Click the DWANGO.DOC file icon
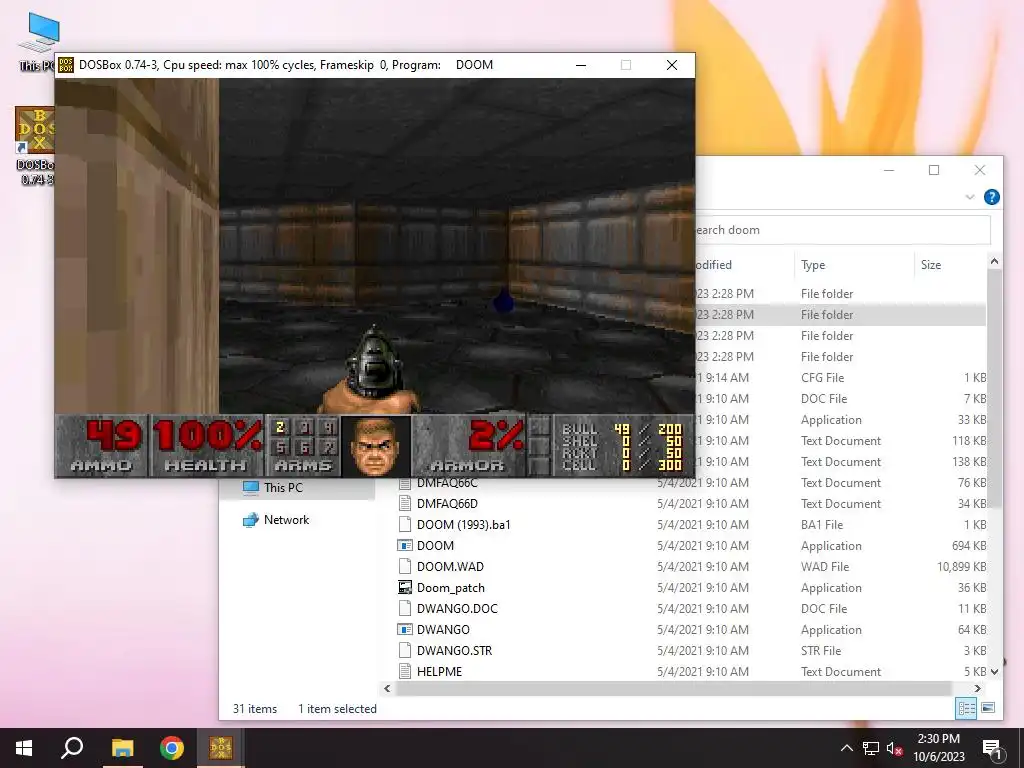 [405, 609]
